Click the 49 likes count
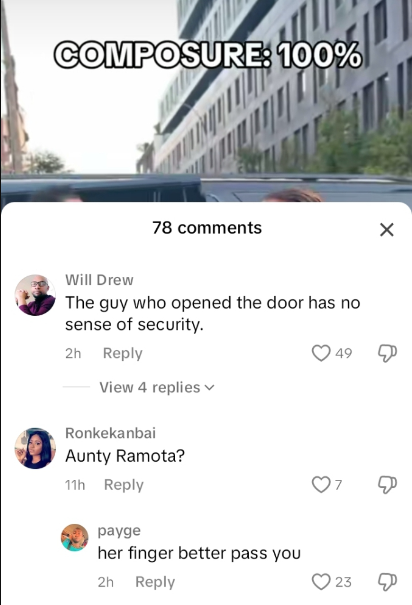 pos(343,353)
